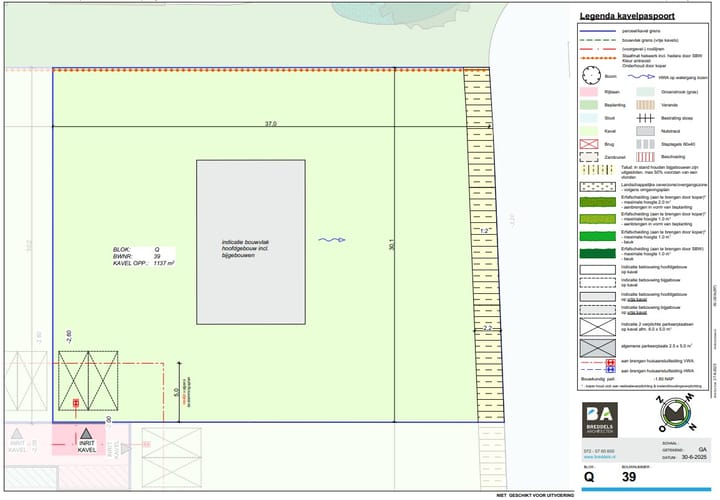Click the red VWA huisaansluiting symbol in legend

point(610,363)
